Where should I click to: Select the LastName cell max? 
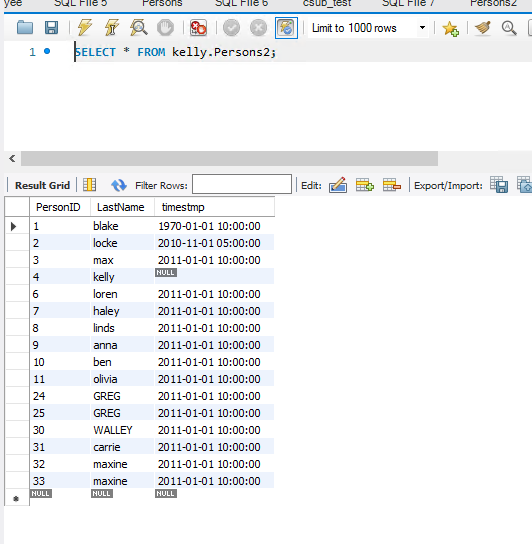point(122,260)
